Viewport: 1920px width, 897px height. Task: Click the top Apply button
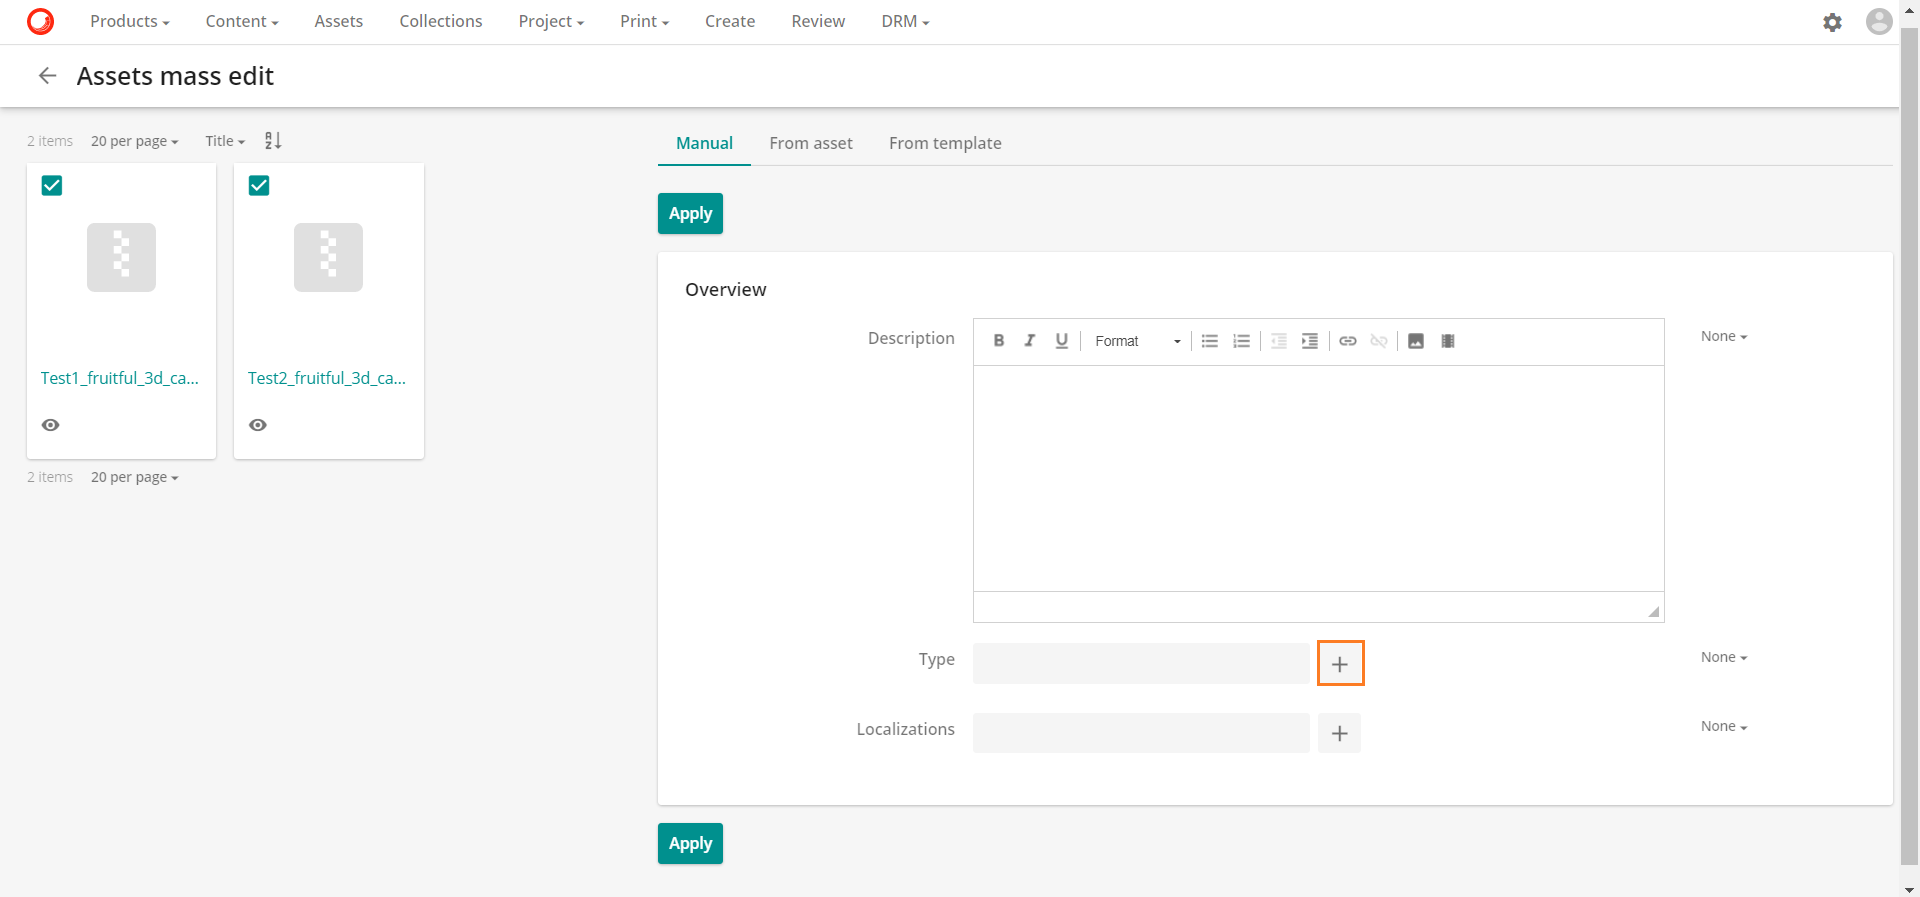tap(690, 214)
